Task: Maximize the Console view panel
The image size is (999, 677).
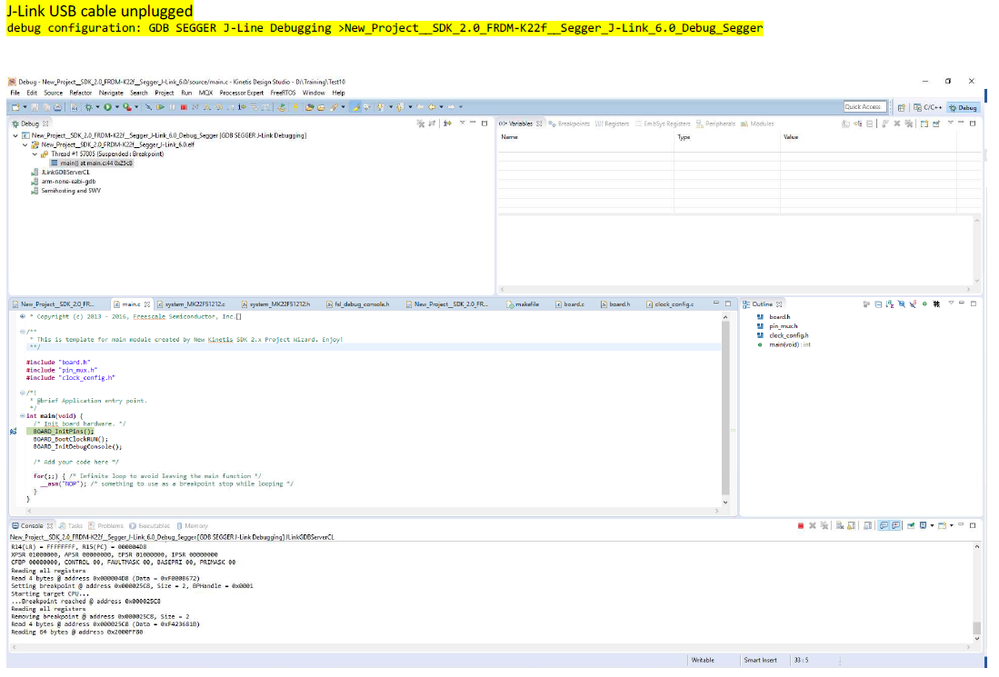Action: 973,525
